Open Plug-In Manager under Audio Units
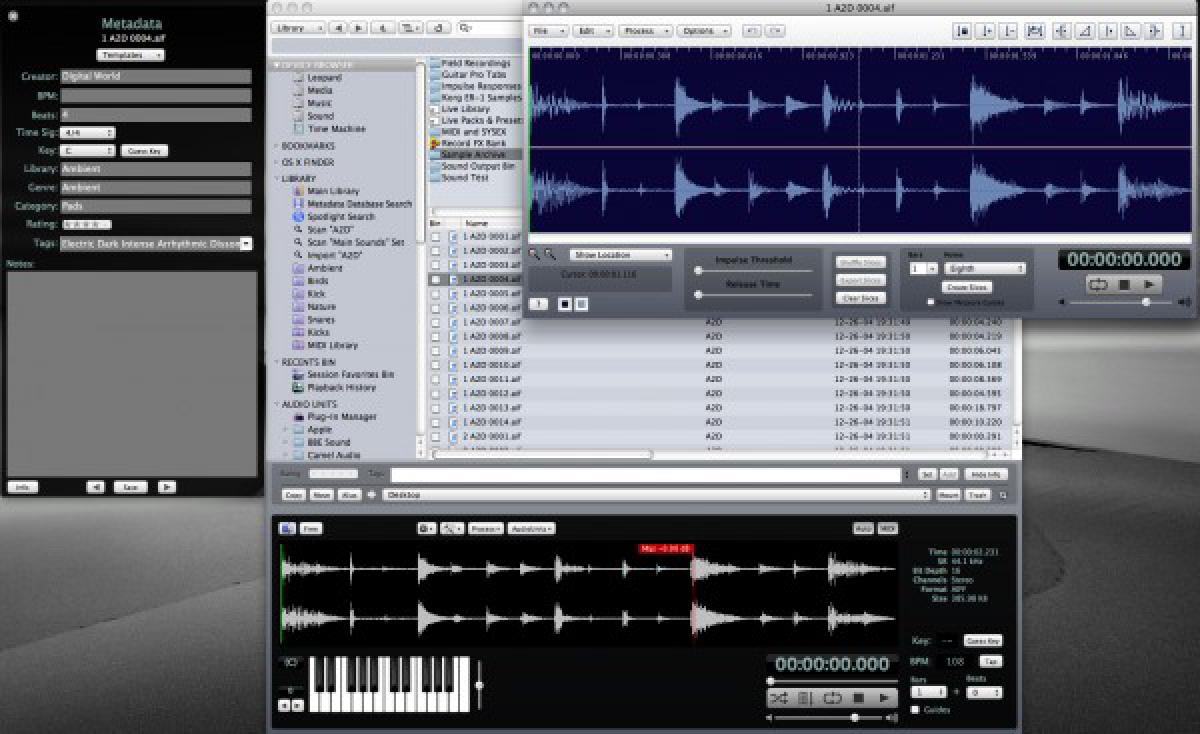 (x=341, y=416)
